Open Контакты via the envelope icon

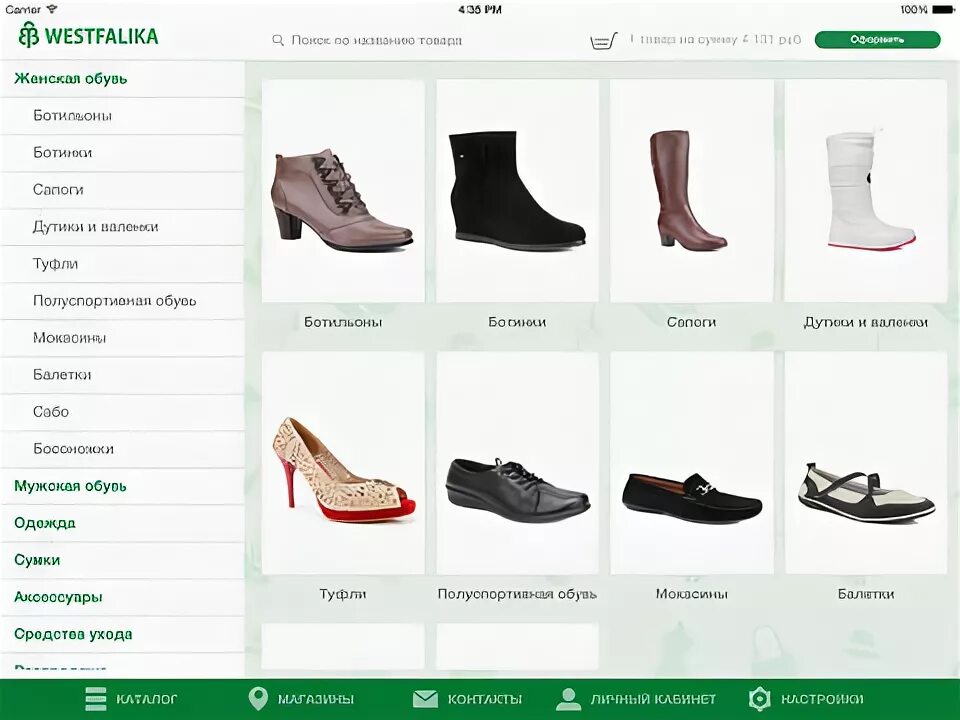[x=424, y=699]
